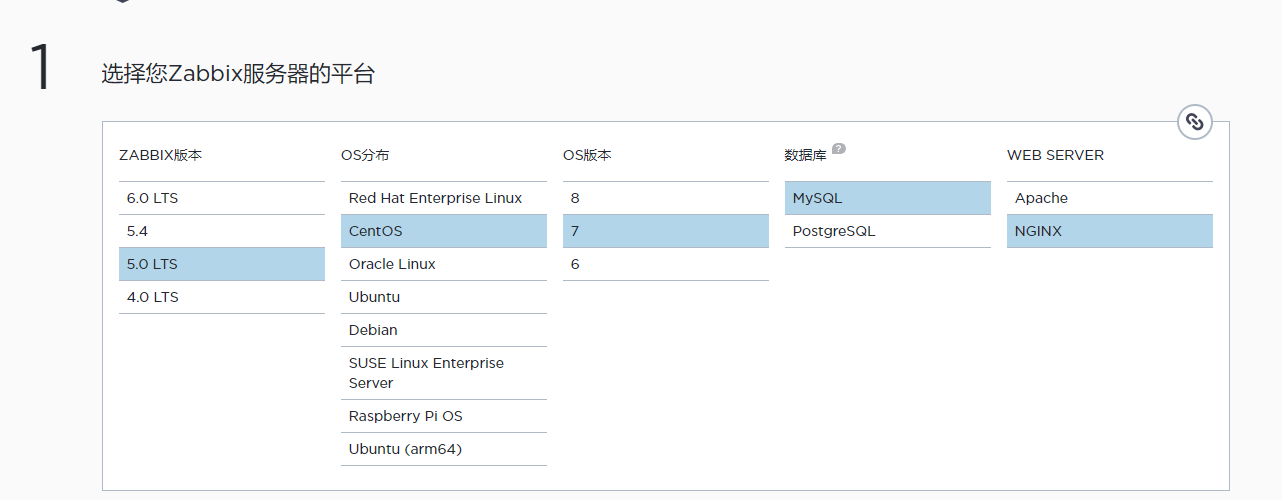Select the highlighted 5.0 LTS version

point(222,264)
